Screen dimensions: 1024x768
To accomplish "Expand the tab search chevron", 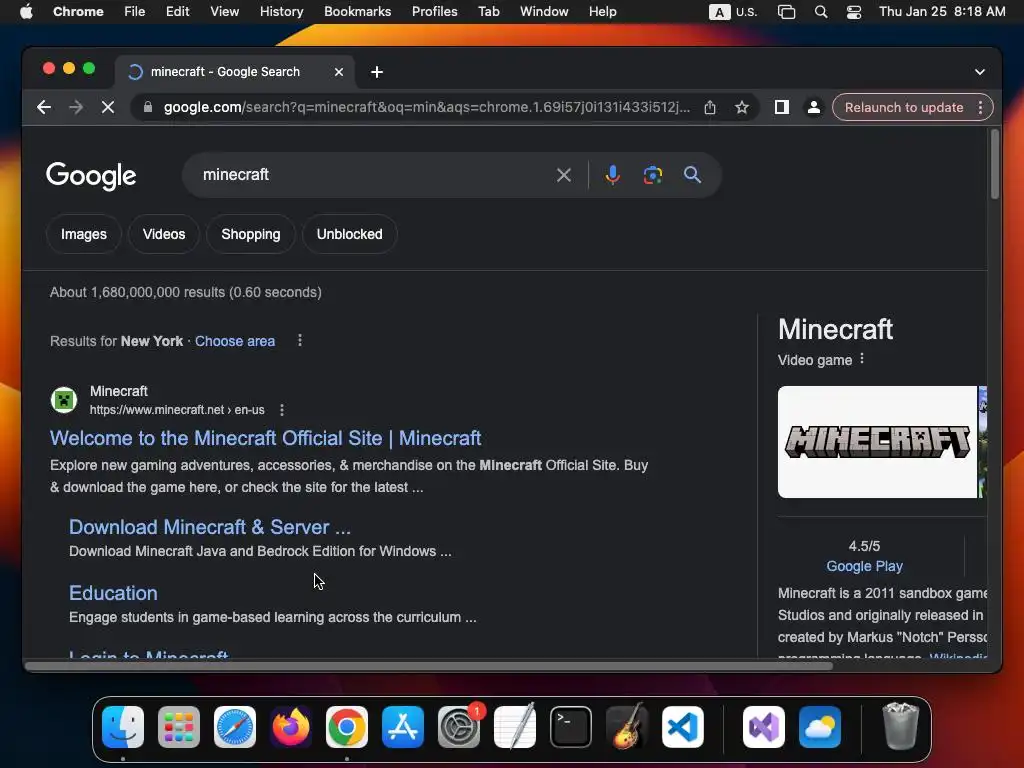I will (980, 72).
